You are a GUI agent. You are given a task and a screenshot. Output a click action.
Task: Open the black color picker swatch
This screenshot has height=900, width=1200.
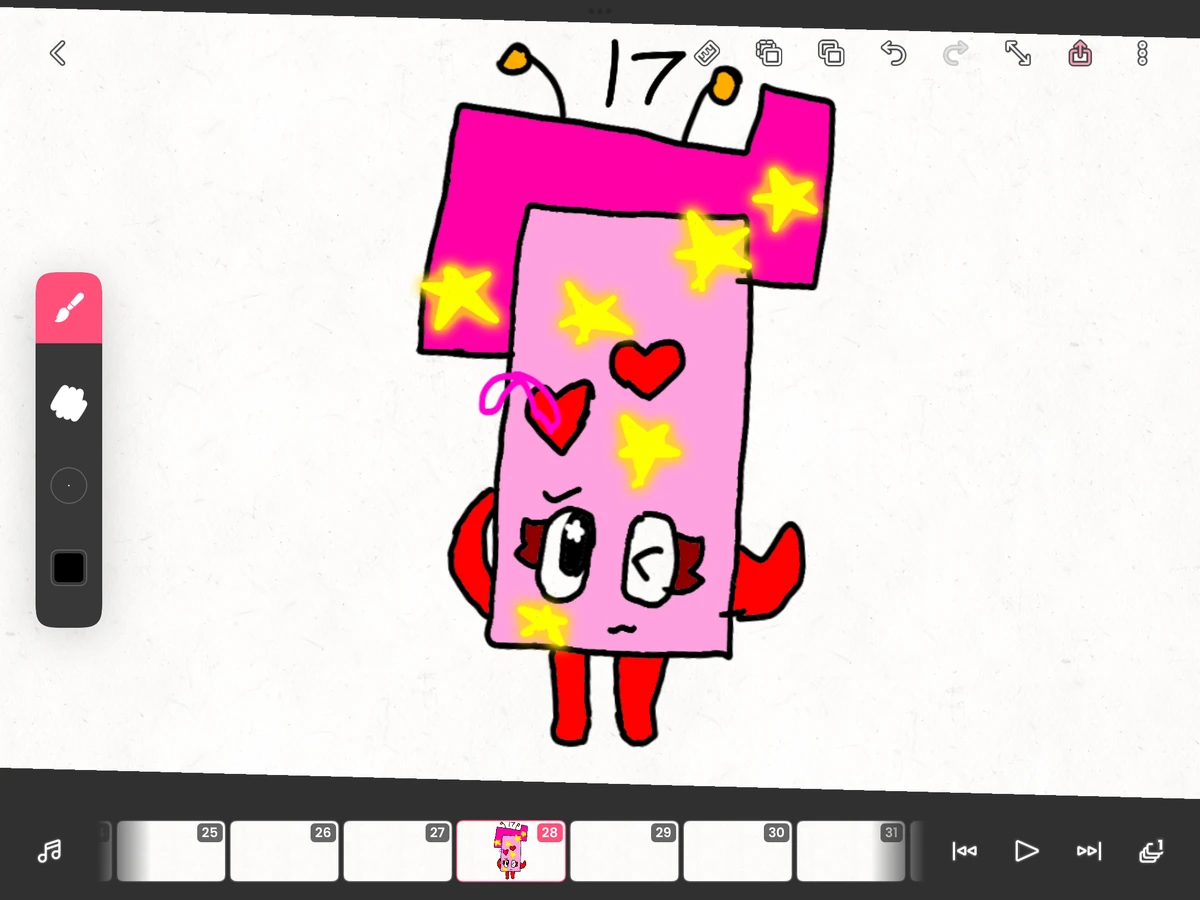pos(69,567)
